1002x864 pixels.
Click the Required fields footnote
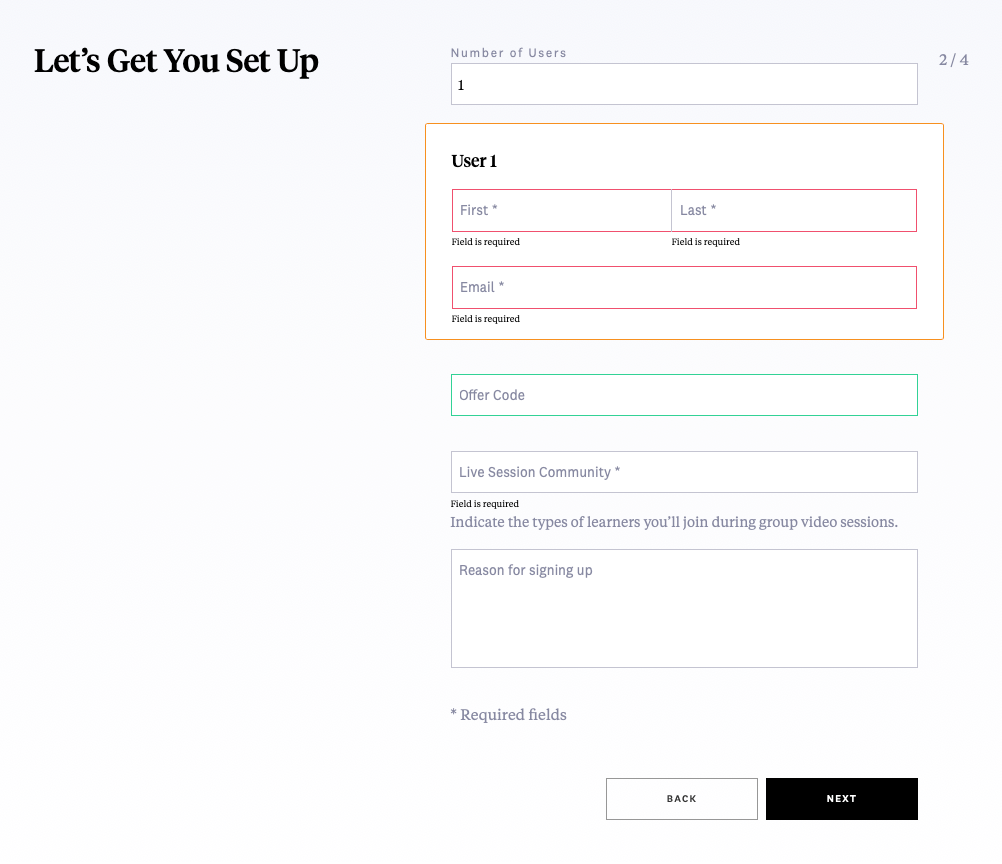[509, 714]
